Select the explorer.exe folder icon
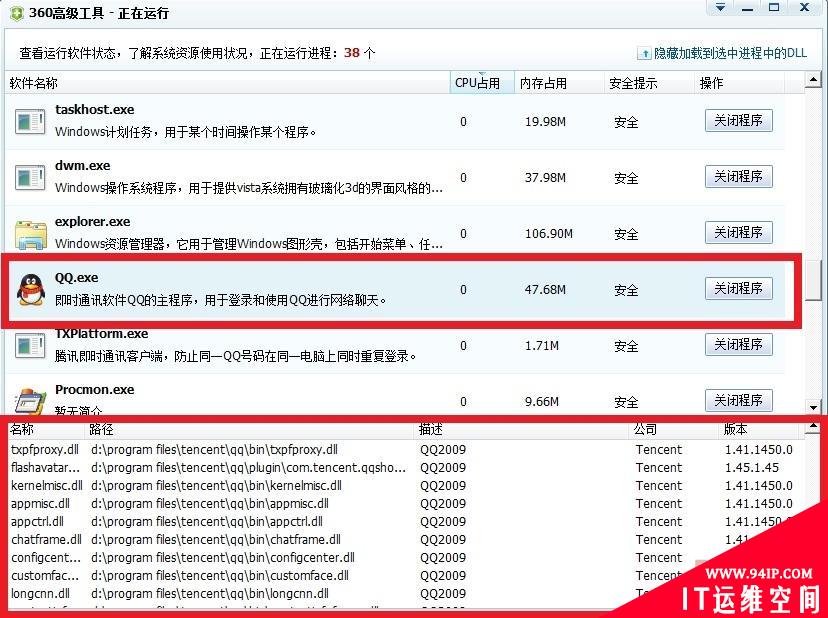 31,235
